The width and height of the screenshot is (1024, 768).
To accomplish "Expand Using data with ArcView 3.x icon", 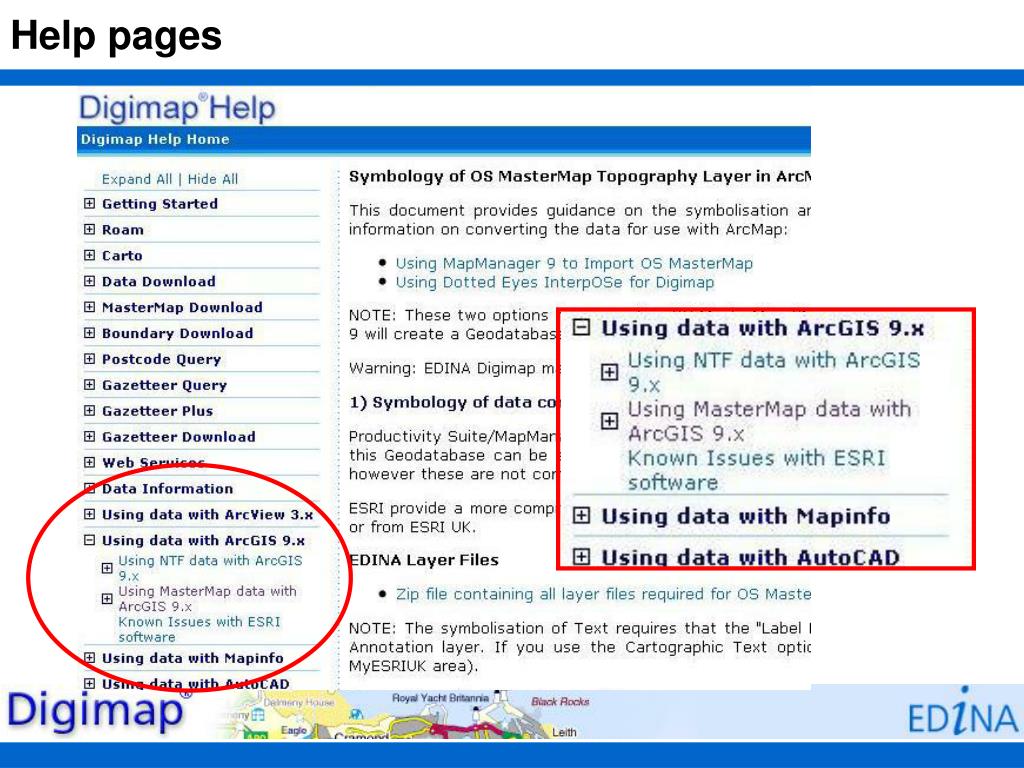I will [x=89, y=515].
